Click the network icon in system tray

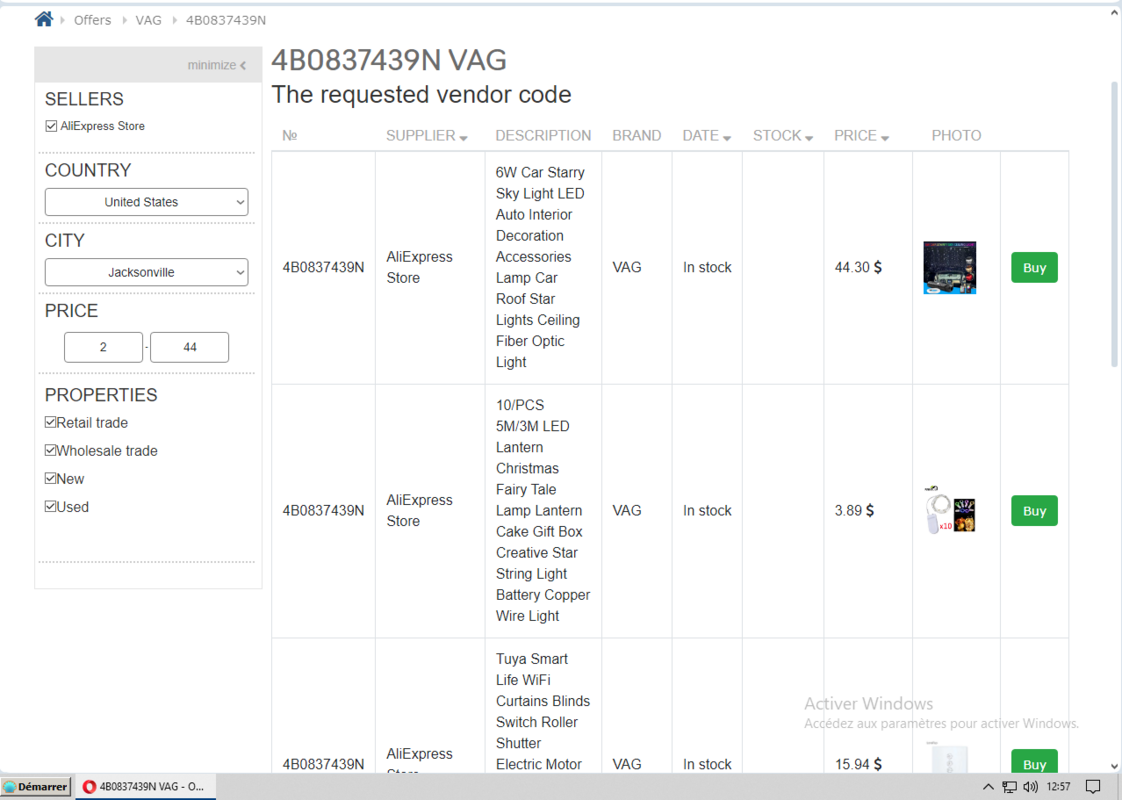pos(1010,787)
